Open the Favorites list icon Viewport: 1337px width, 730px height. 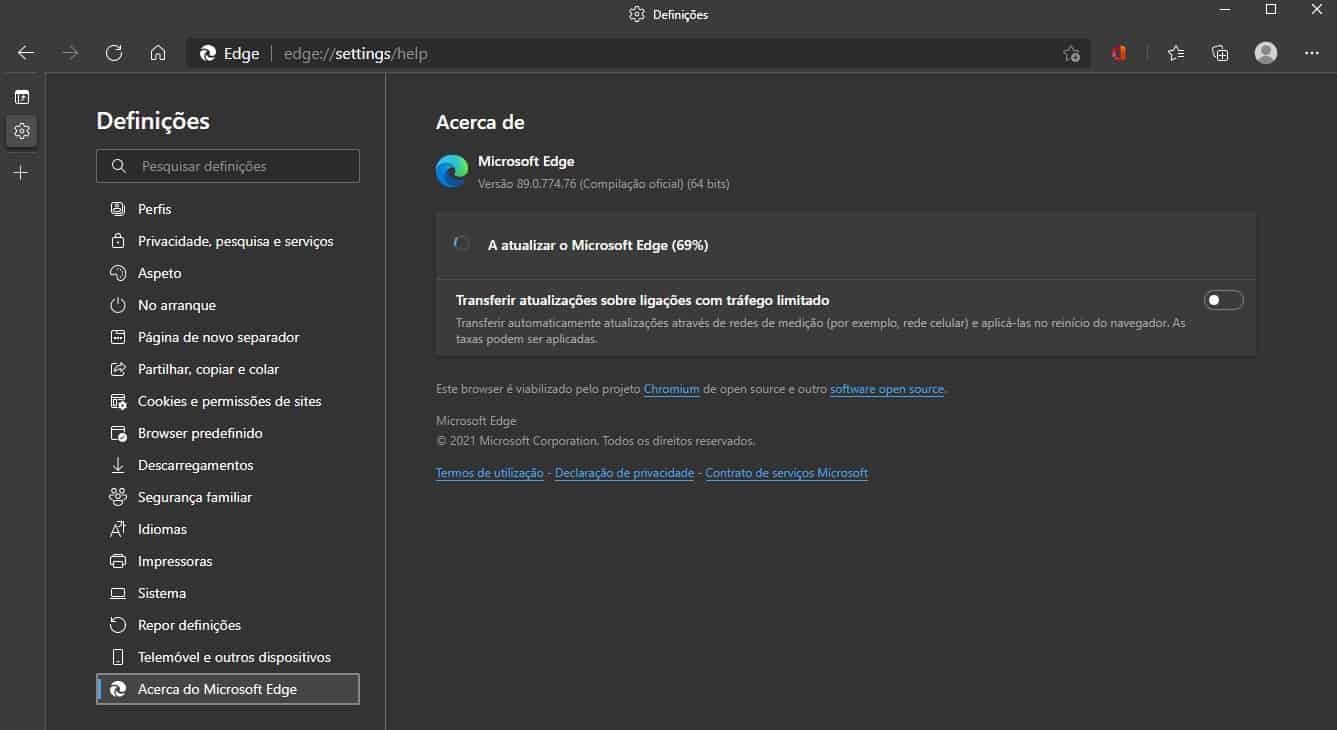[x=1176, y=54]
